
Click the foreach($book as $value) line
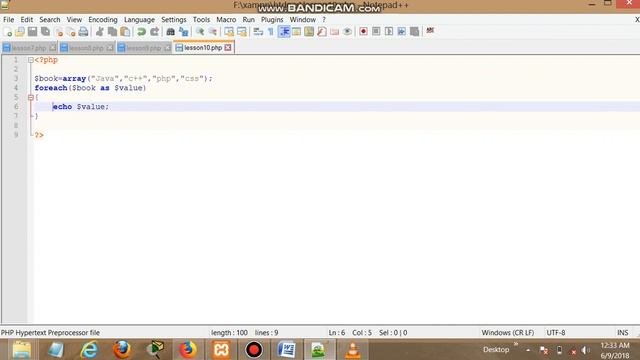tap(90, 88)
